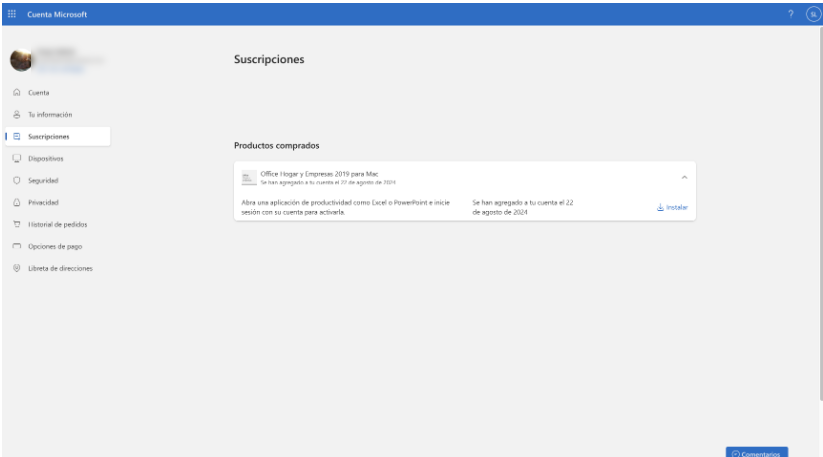Click the Dispositivos monitor icon

pyautogui.click(x=17, y=158)
